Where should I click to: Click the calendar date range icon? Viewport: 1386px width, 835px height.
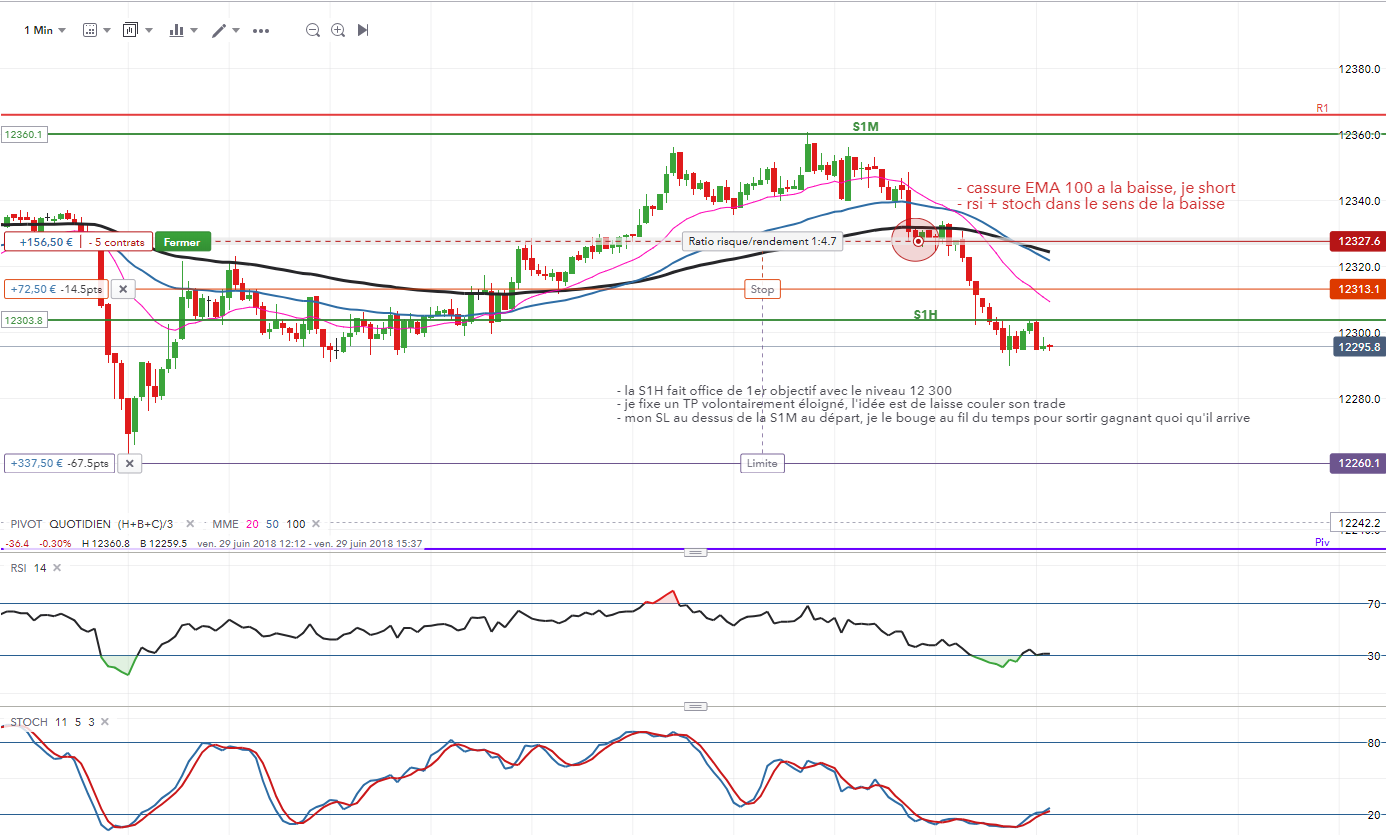pos(89,30)
